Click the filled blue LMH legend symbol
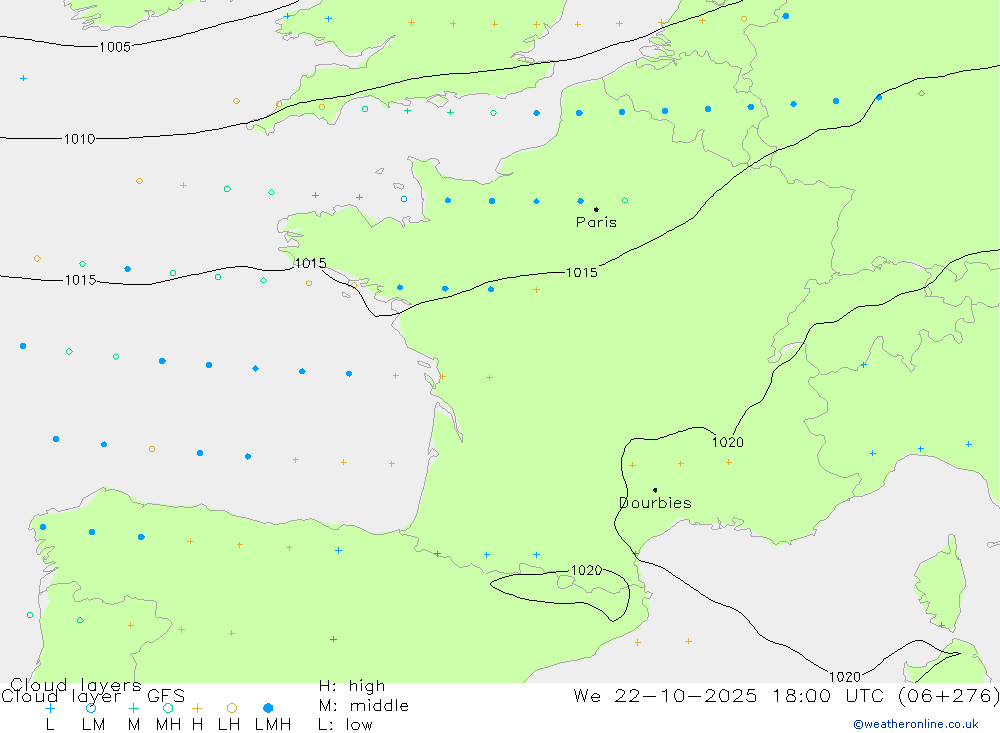Image resolution: width=1000 pixels, height=733 pixels. (268, 708)
